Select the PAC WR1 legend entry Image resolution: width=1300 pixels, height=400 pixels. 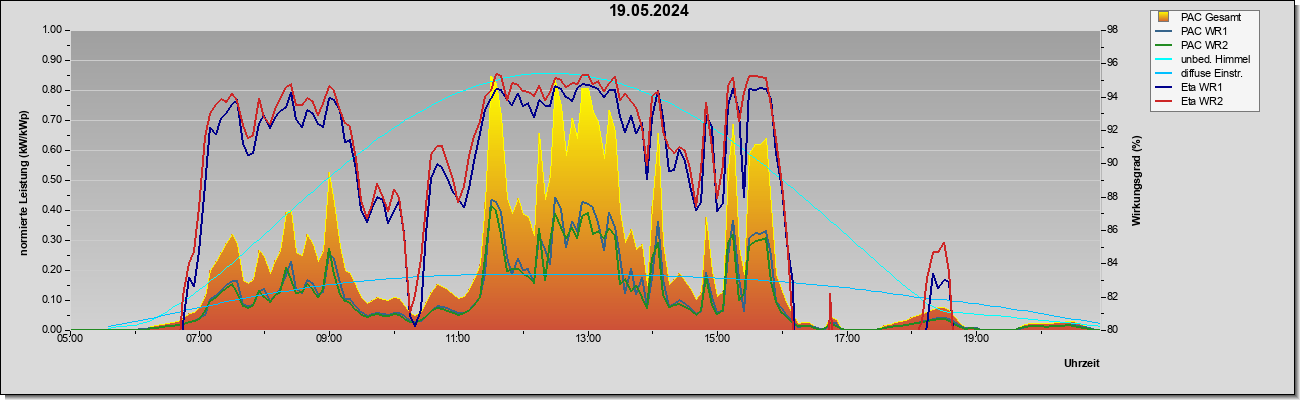[1196, 31]
